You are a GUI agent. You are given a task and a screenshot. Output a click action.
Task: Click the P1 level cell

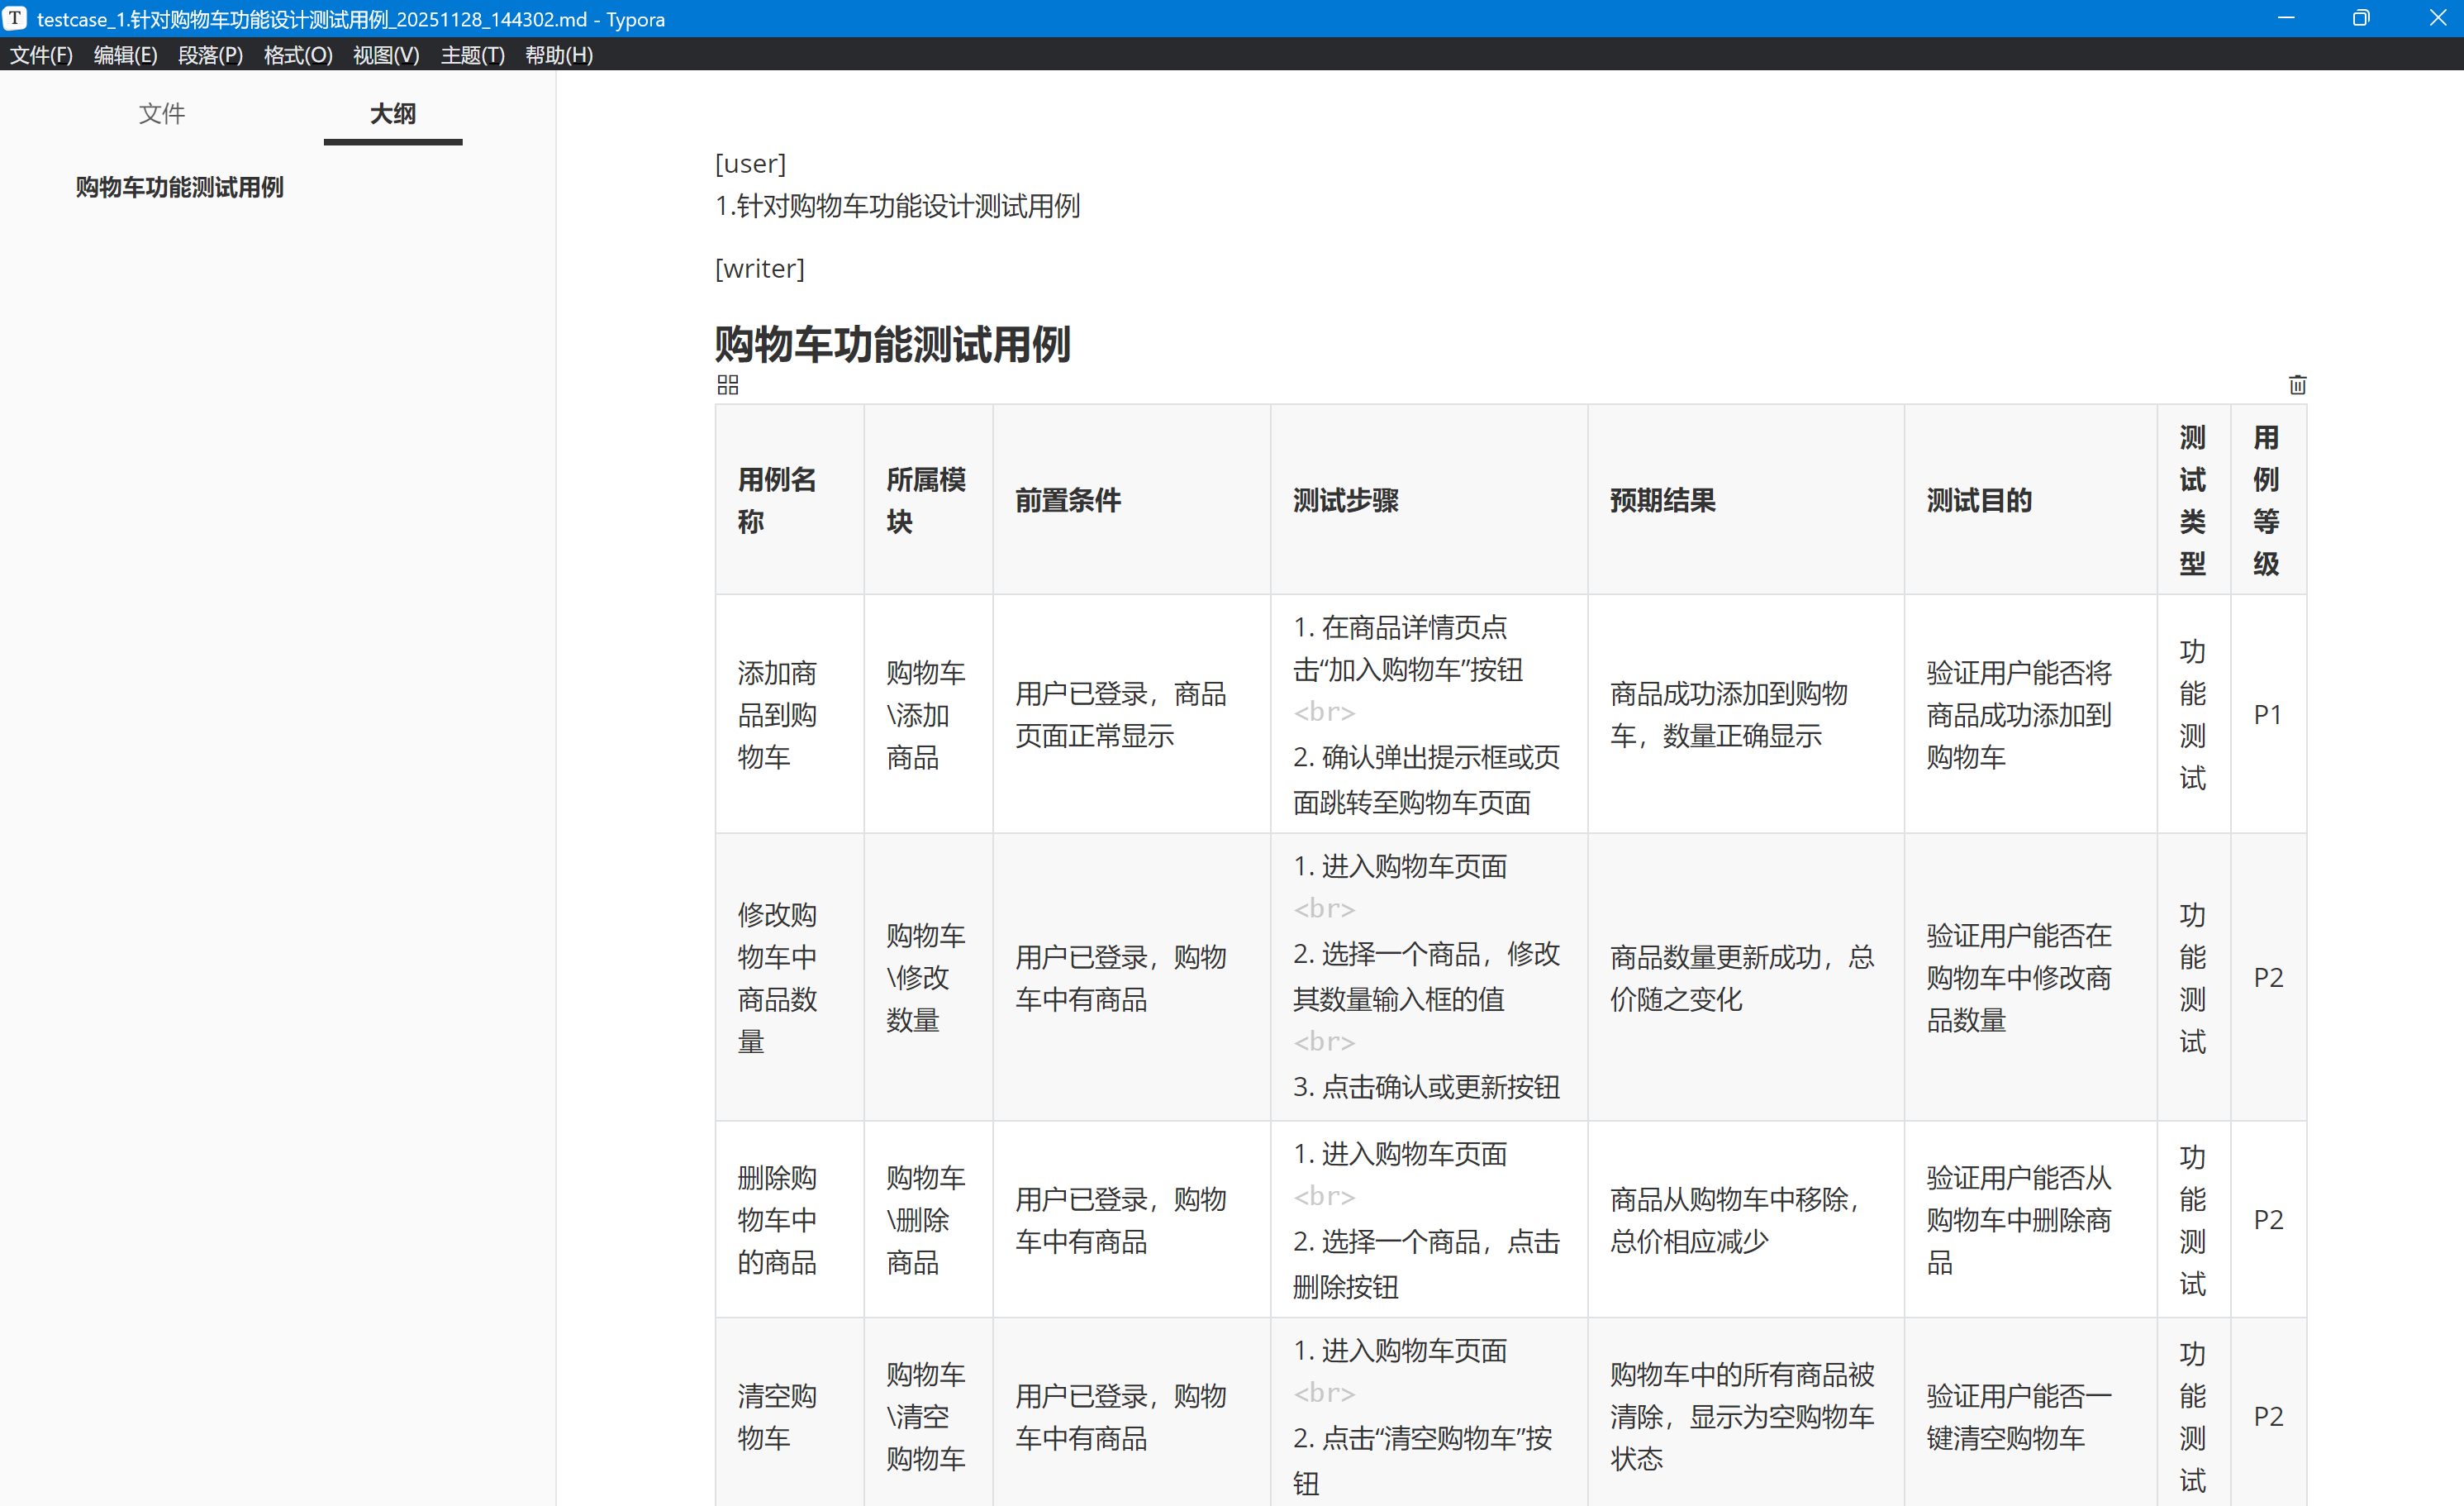(2267, 715)
